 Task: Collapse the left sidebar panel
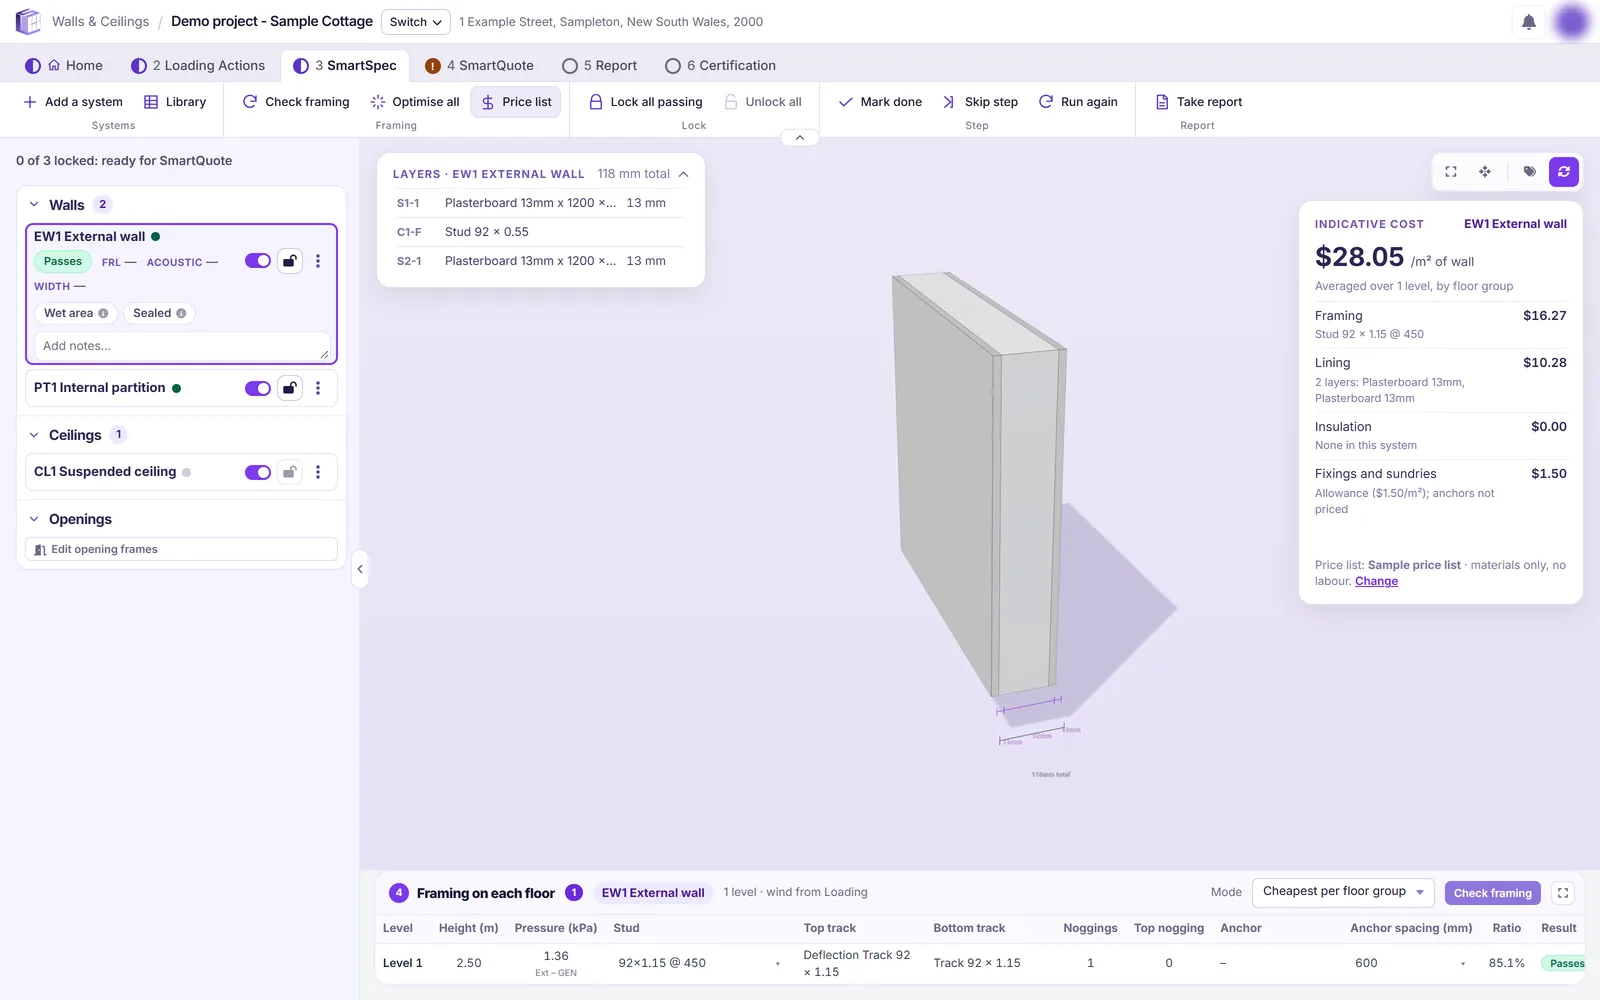[360, 569]
